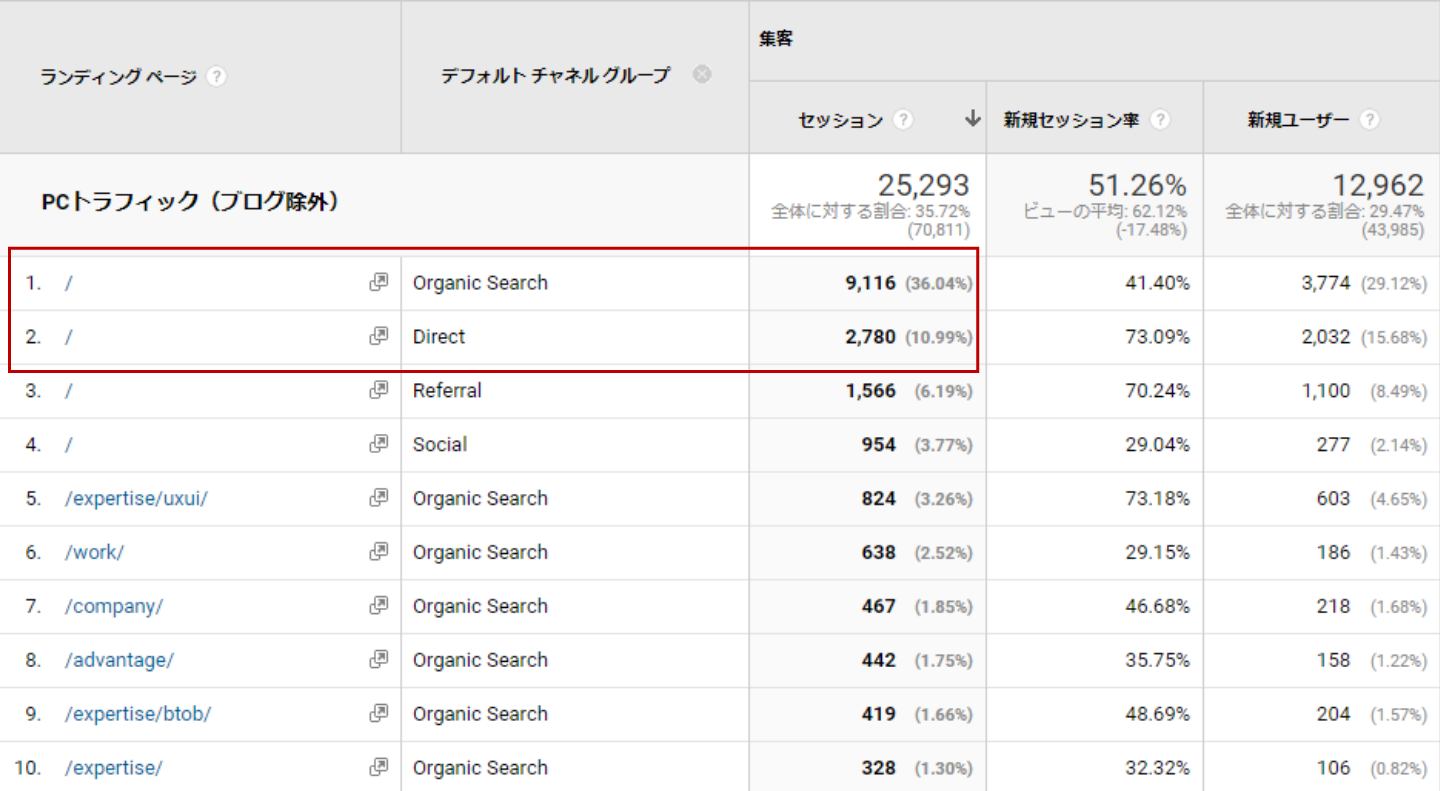Click sessions value 824

(x=878, y=499)
